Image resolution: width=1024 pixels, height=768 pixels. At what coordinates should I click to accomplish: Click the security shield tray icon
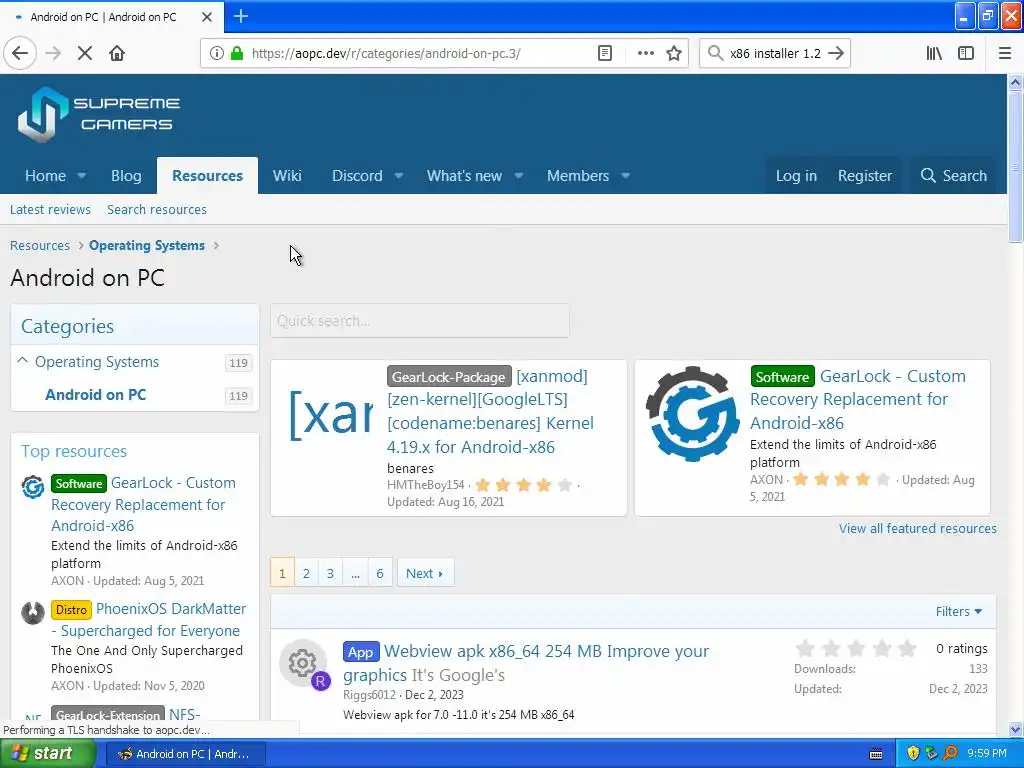click(x=913, y=754)
